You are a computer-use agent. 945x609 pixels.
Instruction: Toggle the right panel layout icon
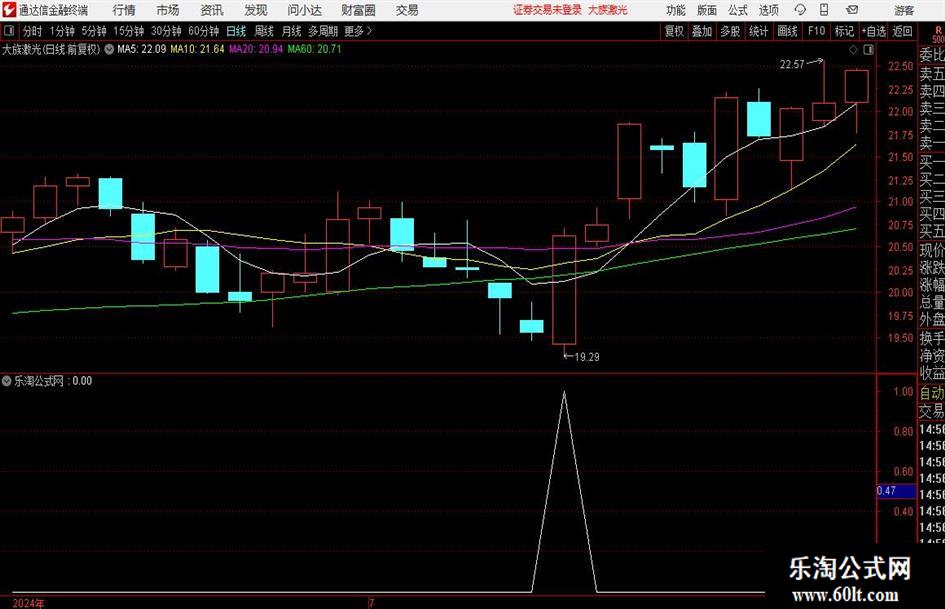(x=868, y=49)
